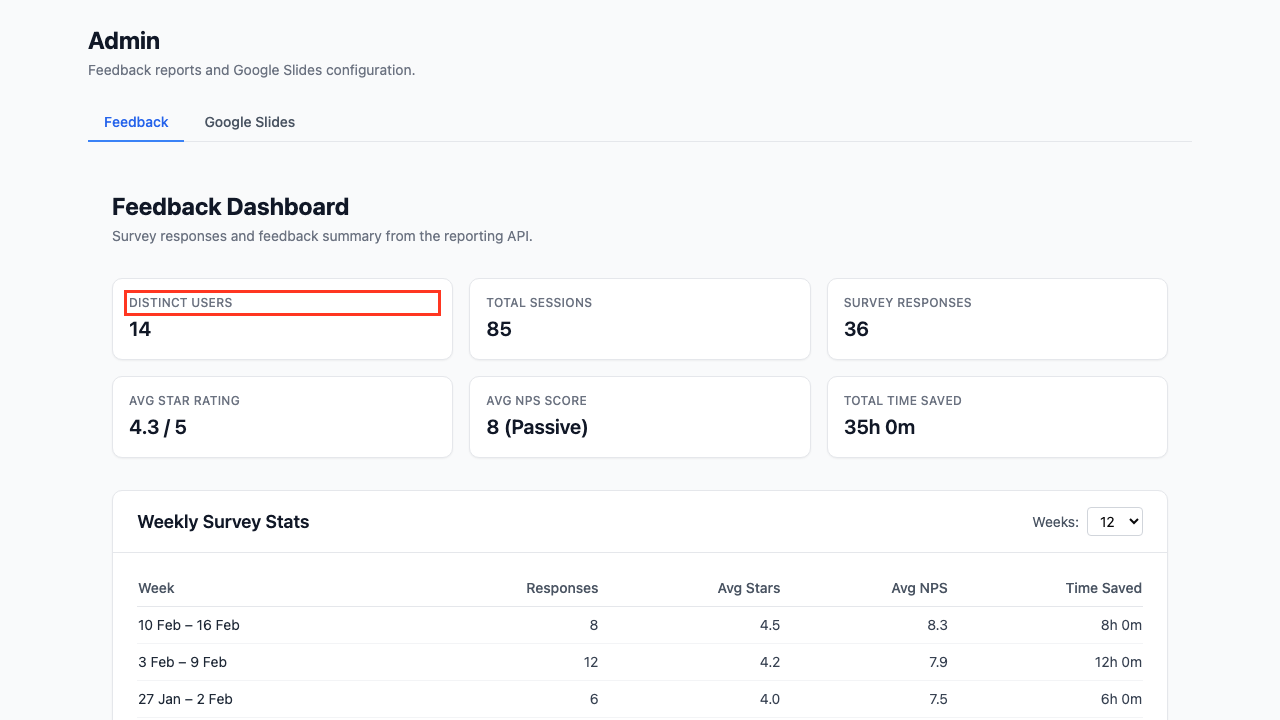Click the Admin page heading
Viewport: 1280px width, 720px height.
(x=124, y=41)
